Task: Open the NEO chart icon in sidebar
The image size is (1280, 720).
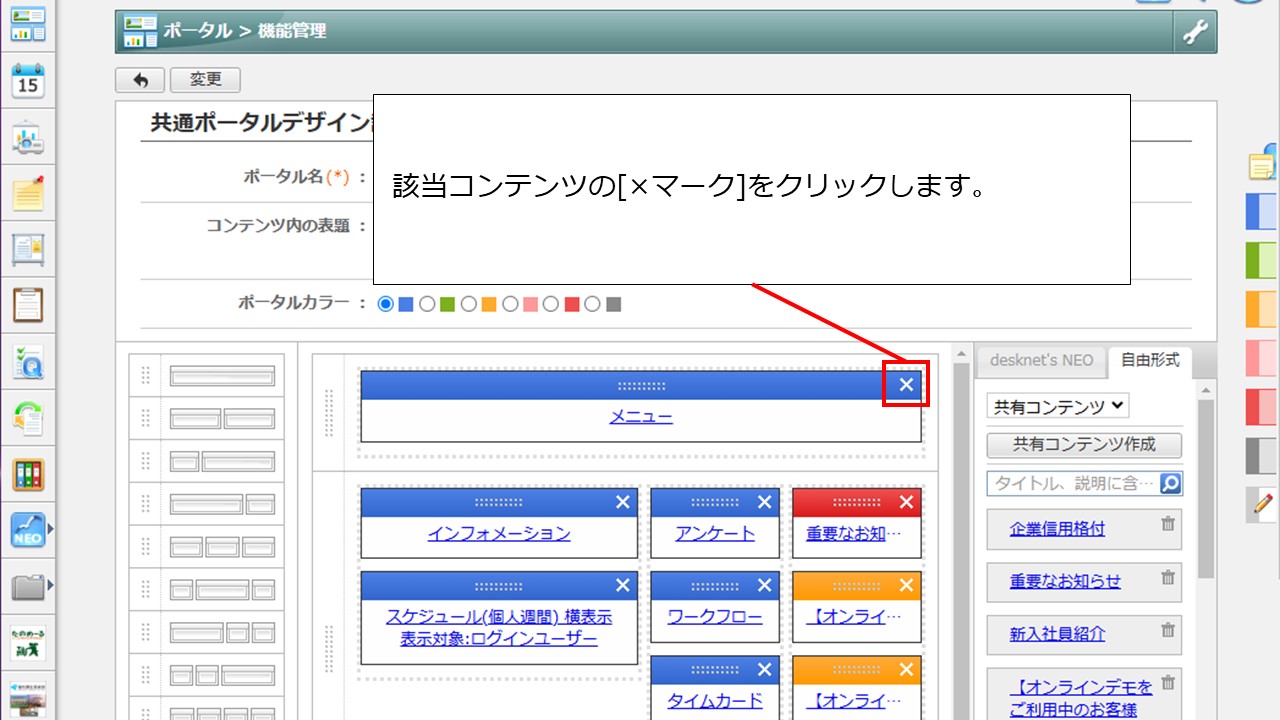Action: pos(28,530)
